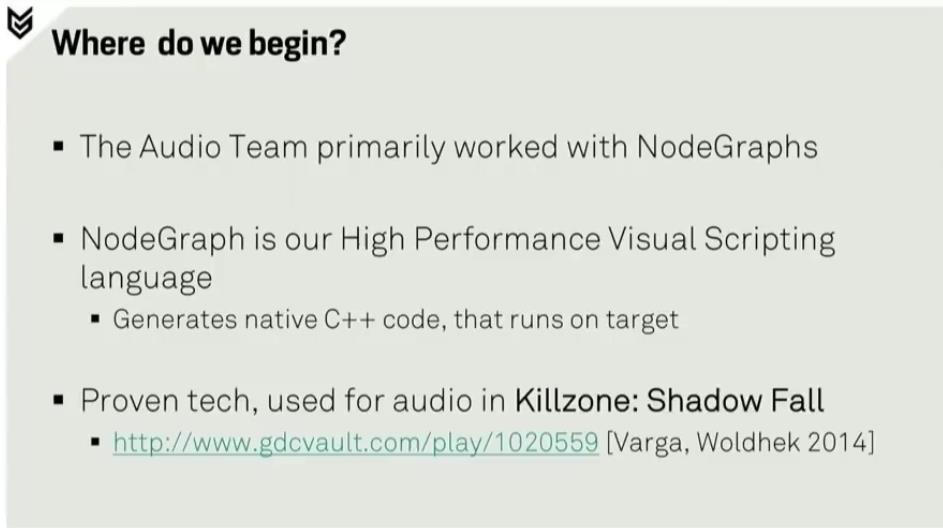Click the phrase "that runs on target"

pyautogui.click(x=566, y=319)
